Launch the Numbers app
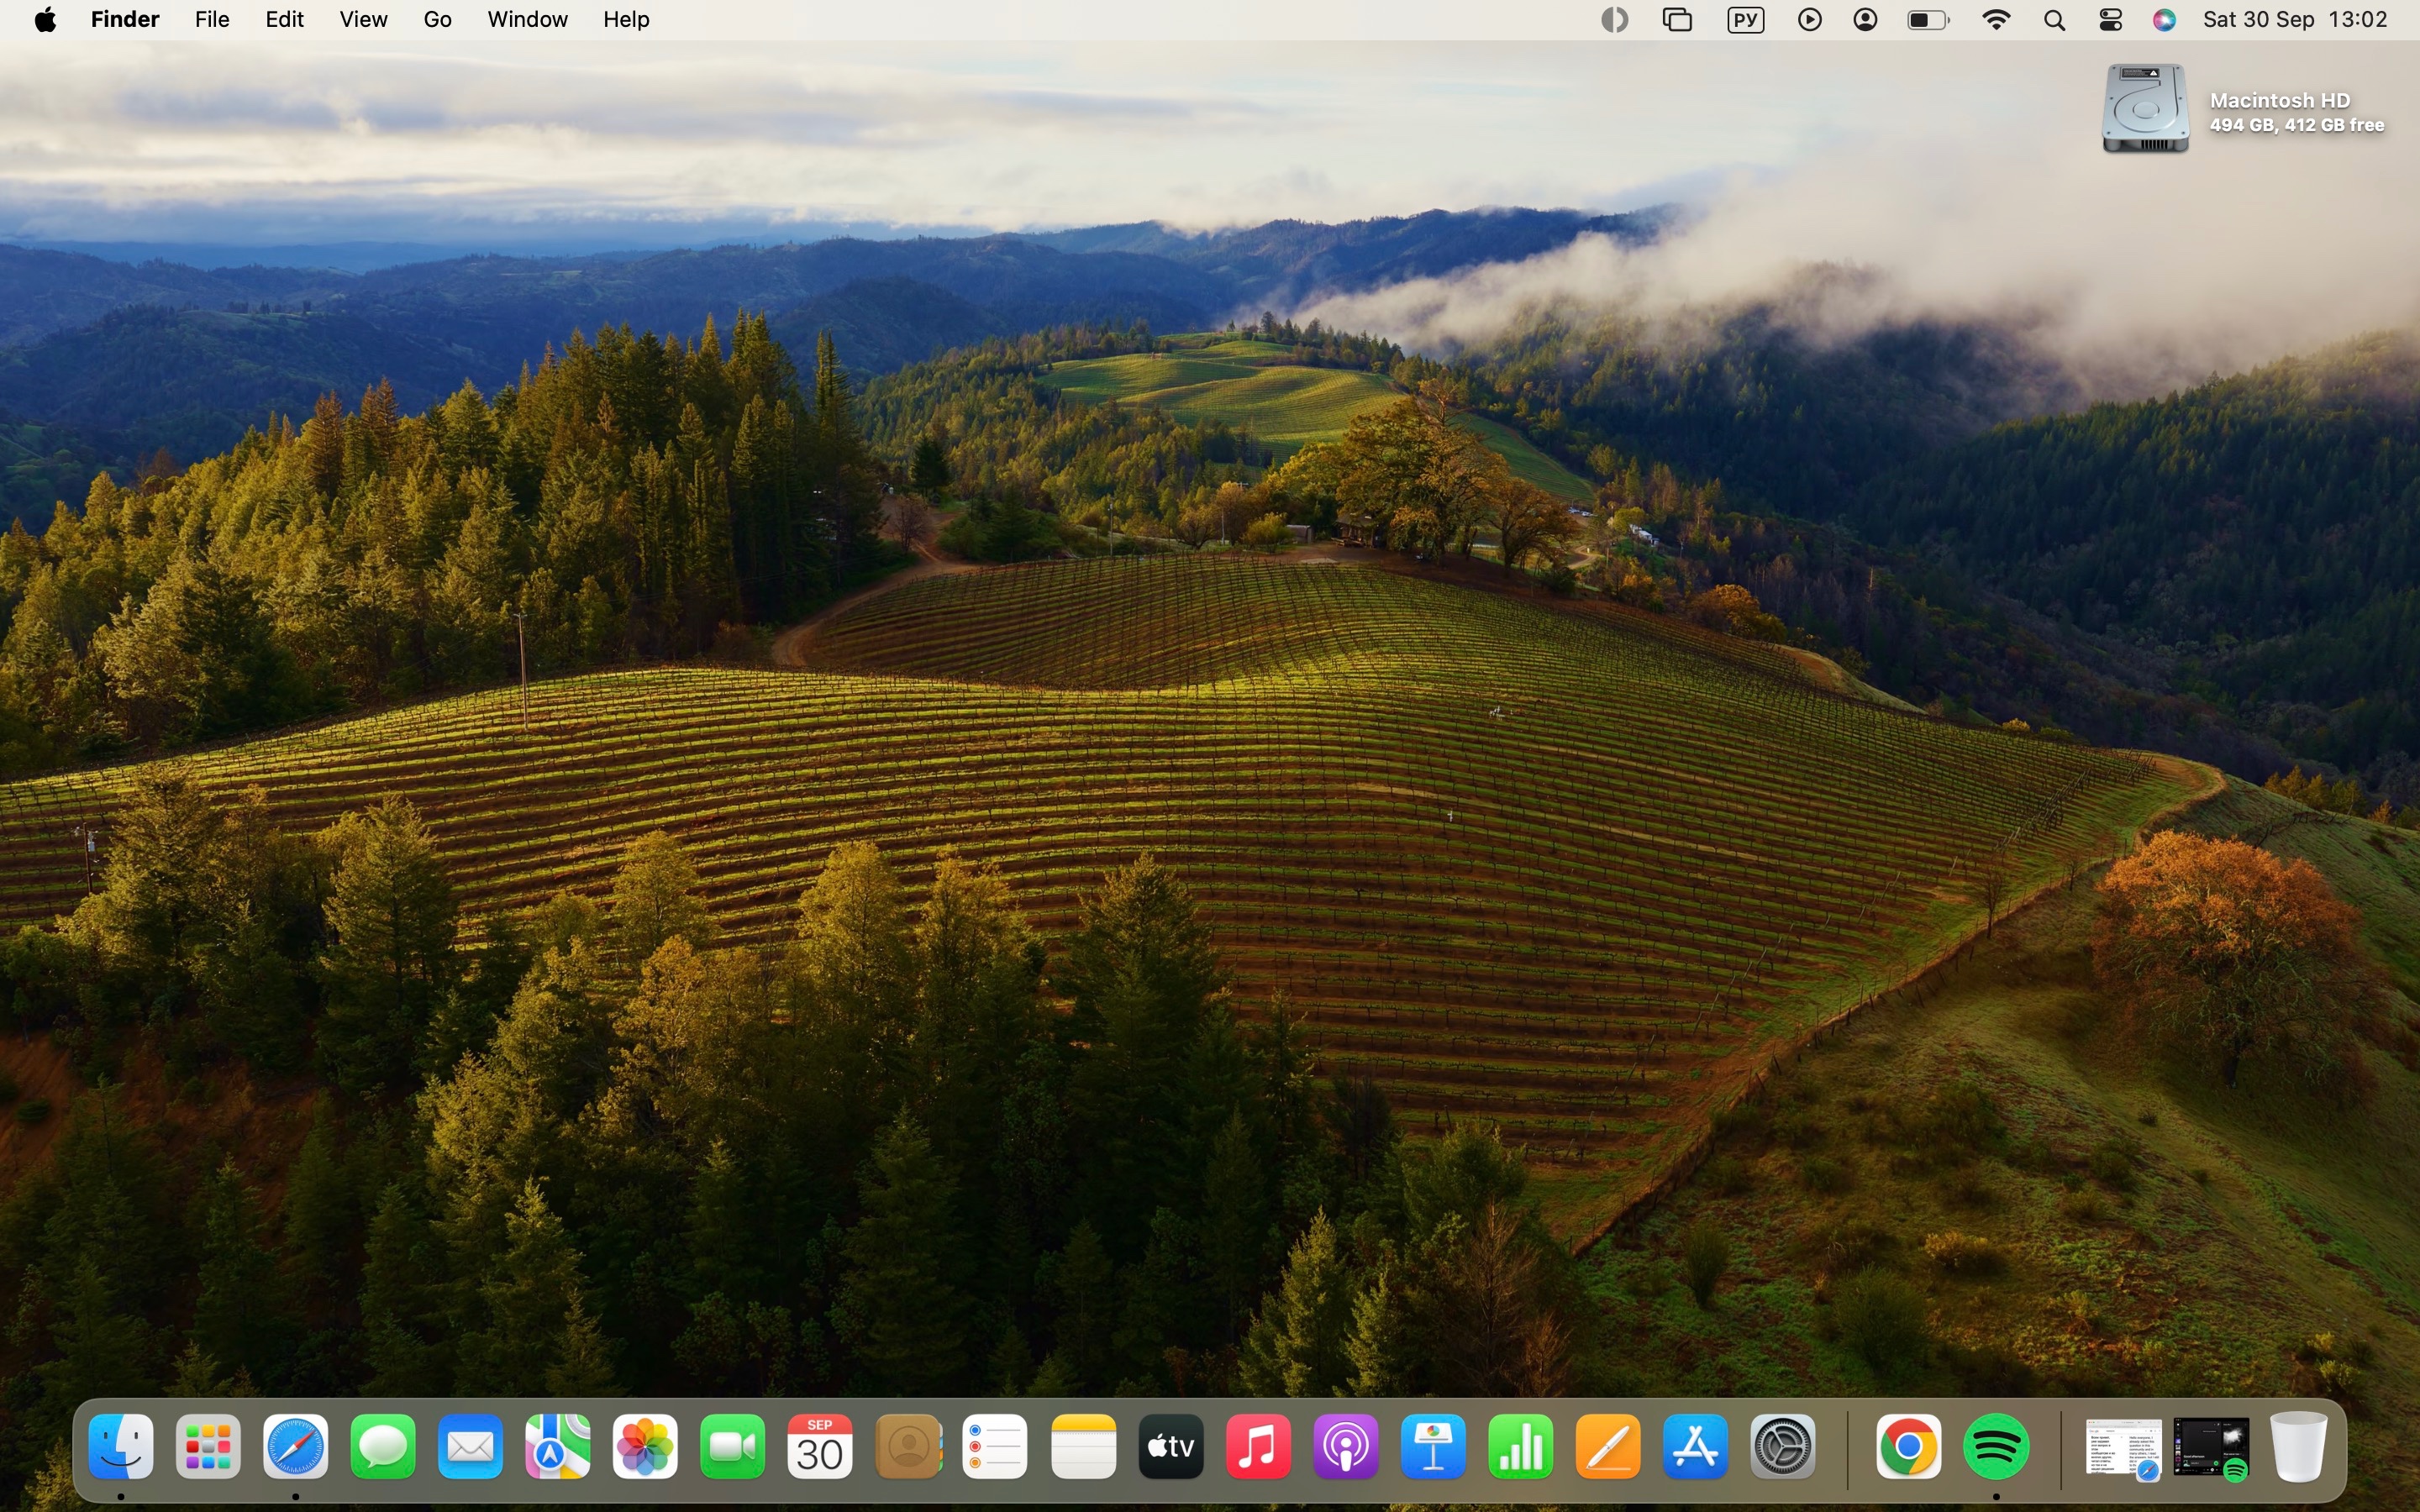The image size is (2420, 1512). click(x=1521, y=1446)
